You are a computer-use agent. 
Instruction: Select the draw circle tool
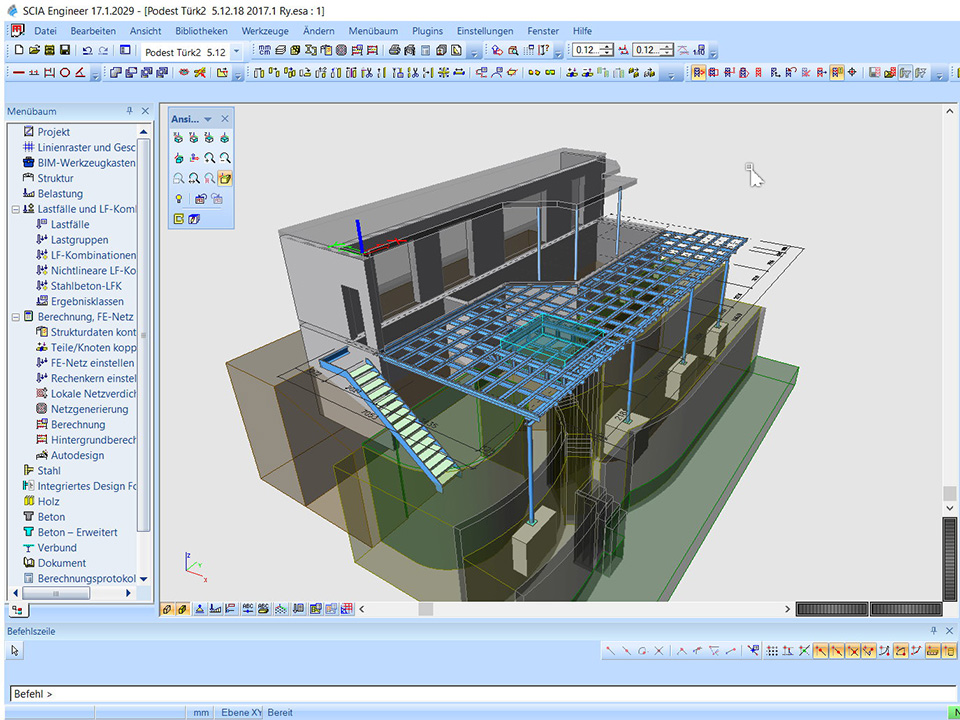(65, 72)
